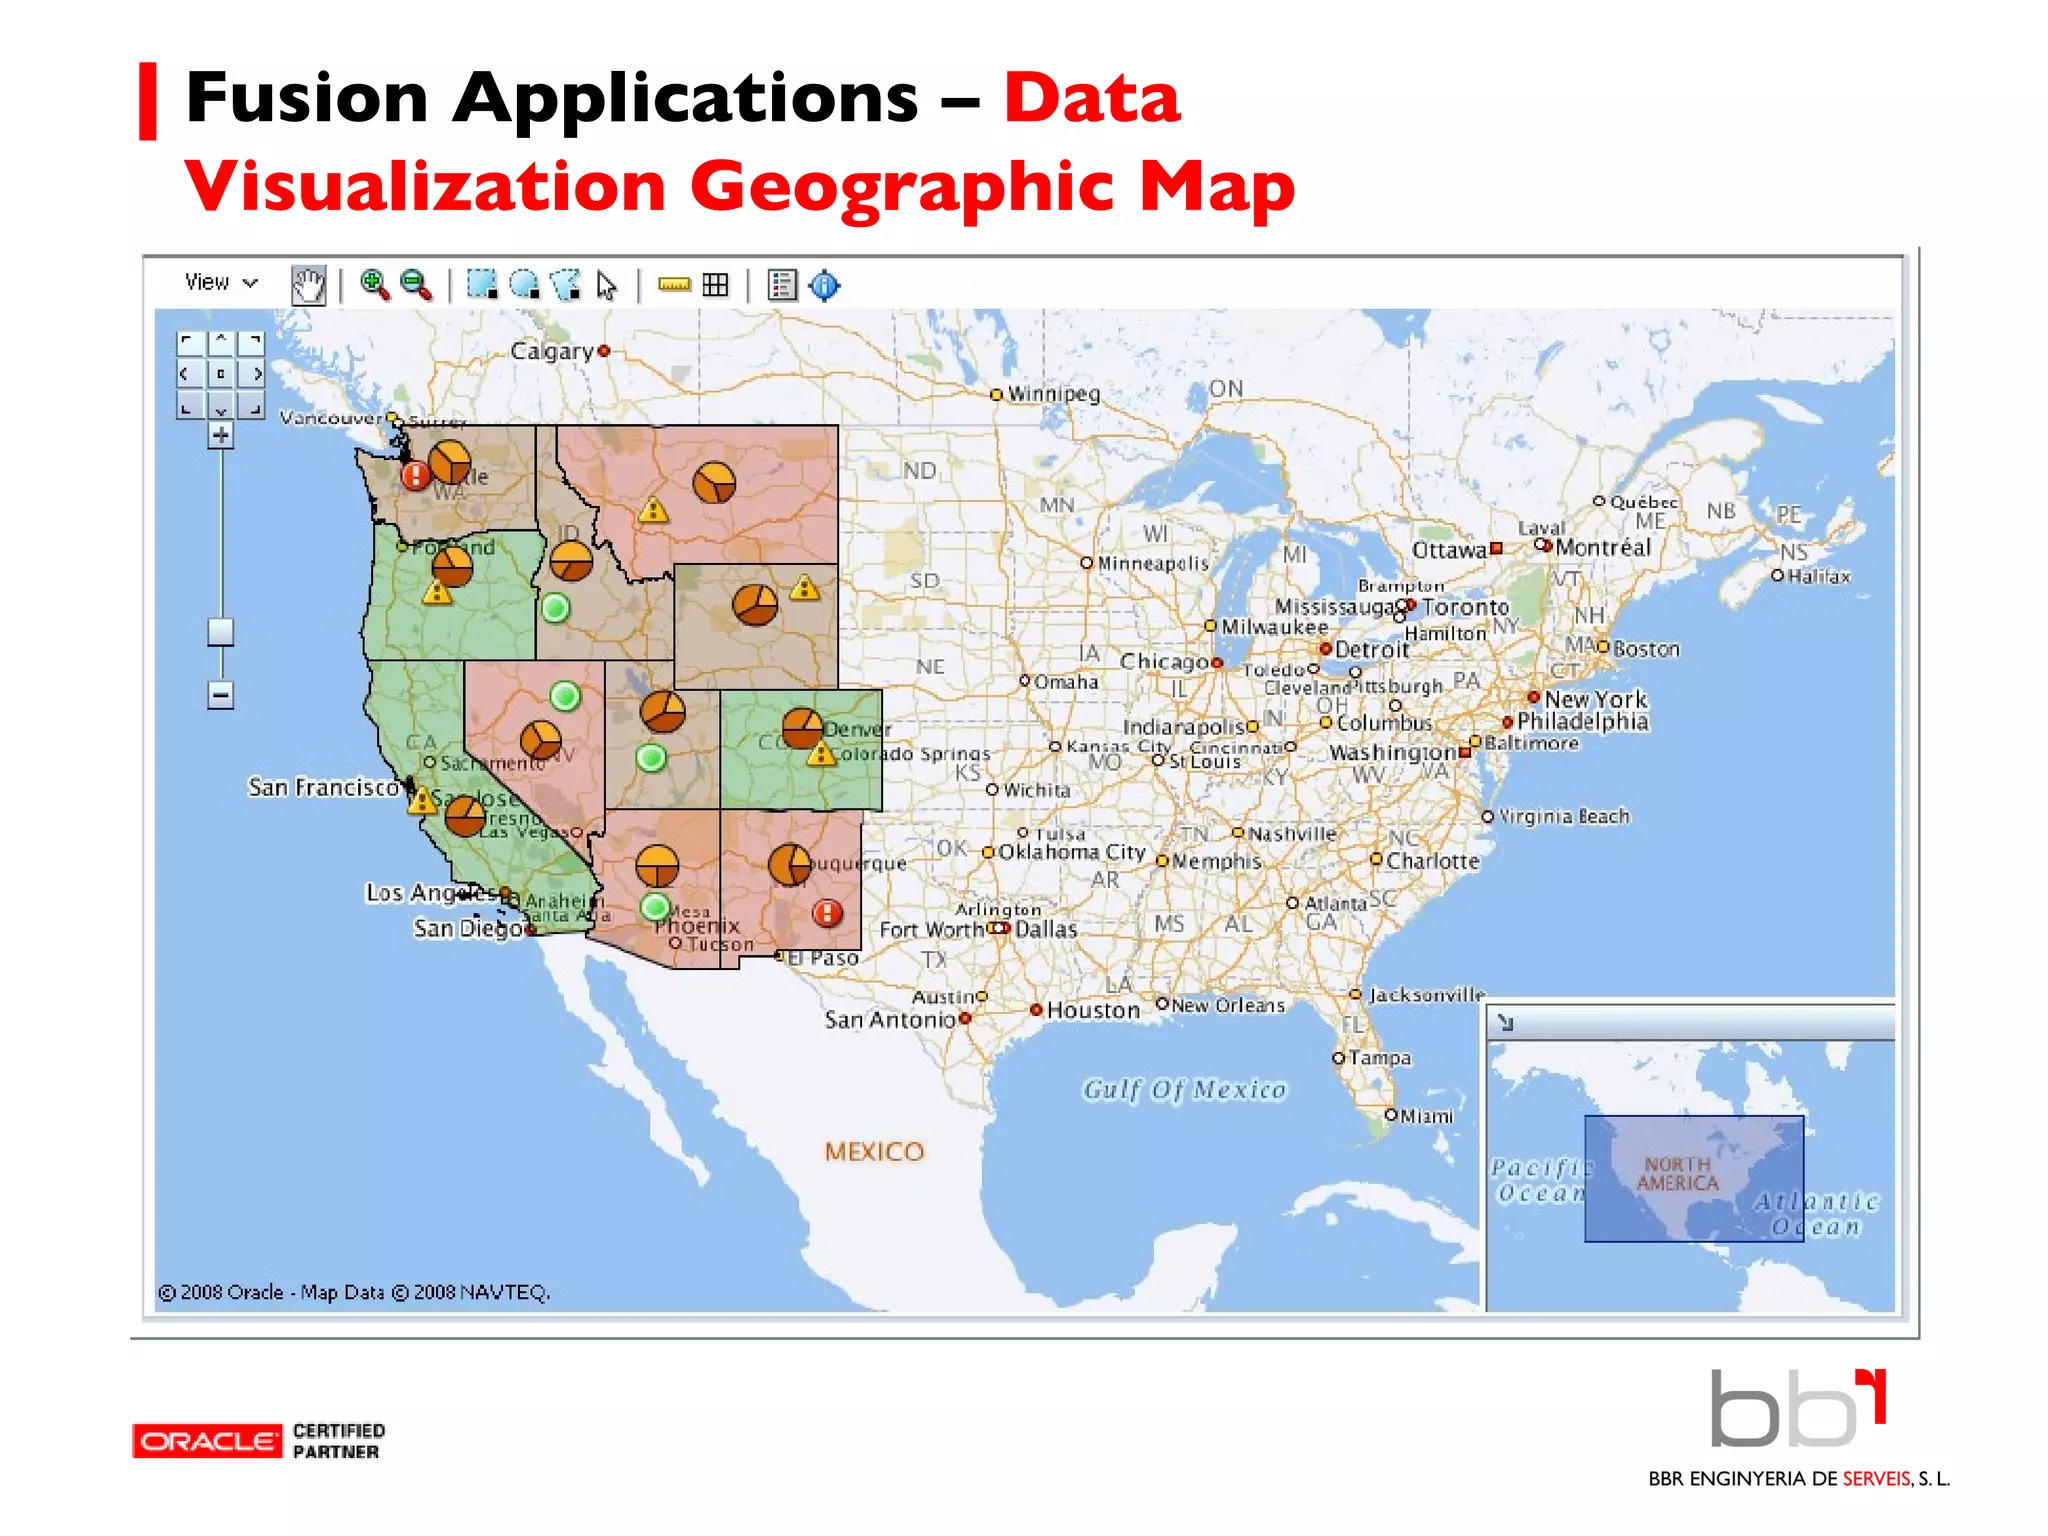Click the Oracle Certified Partner logo
This screenshot has height=1536, width=2048.
pos(259,1441)
